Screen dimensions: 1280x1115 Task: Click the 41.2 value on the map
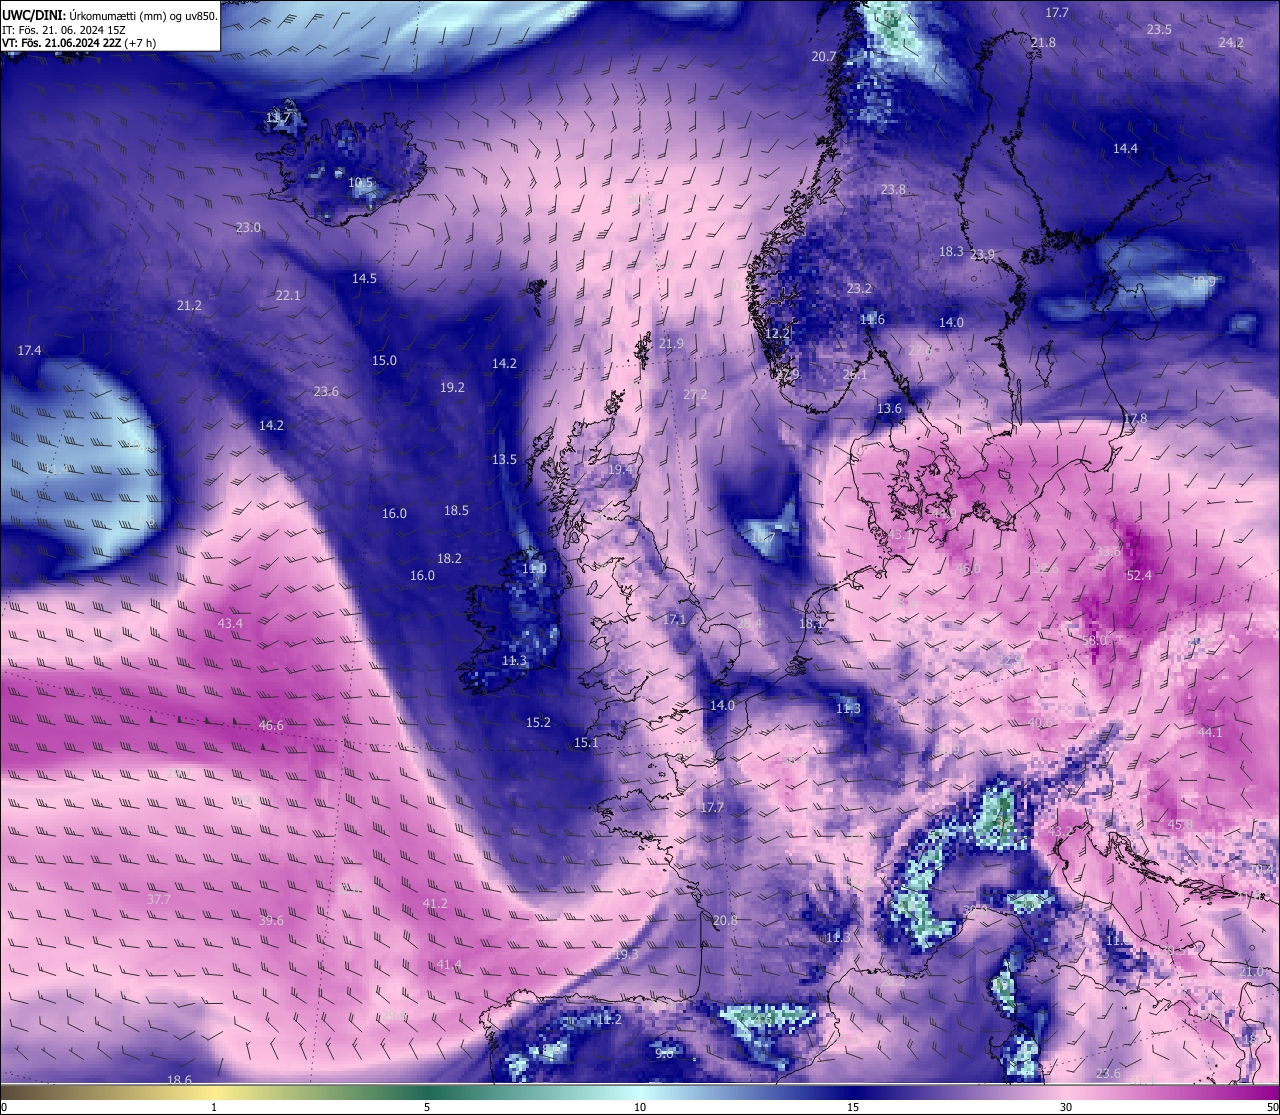435,903
